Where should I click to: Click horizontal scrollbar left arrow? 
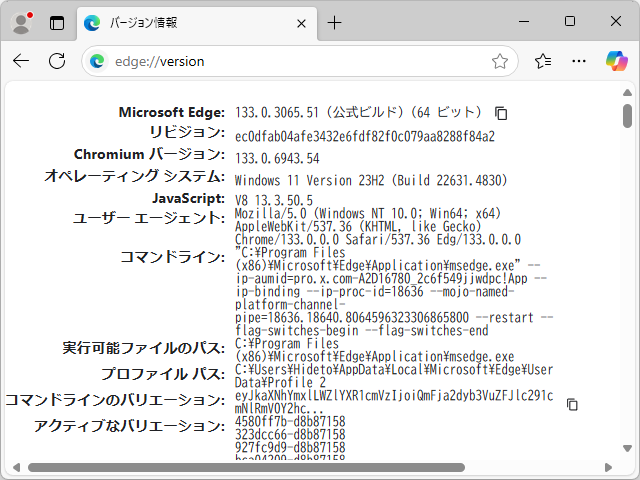(x=16, y=467)
